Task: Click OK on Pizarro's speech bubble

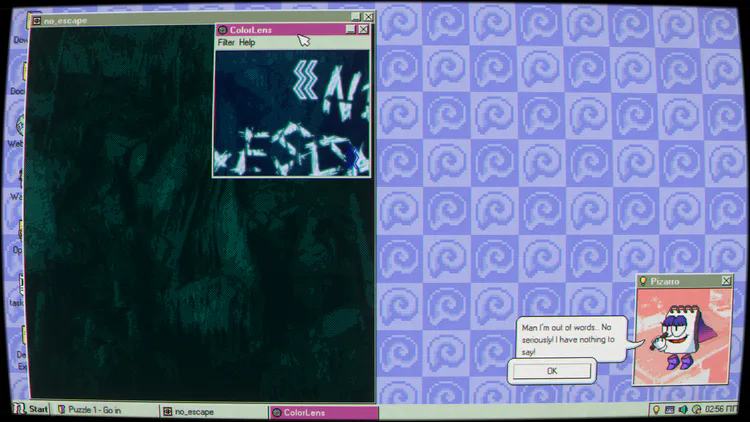Action: (552, 371)
